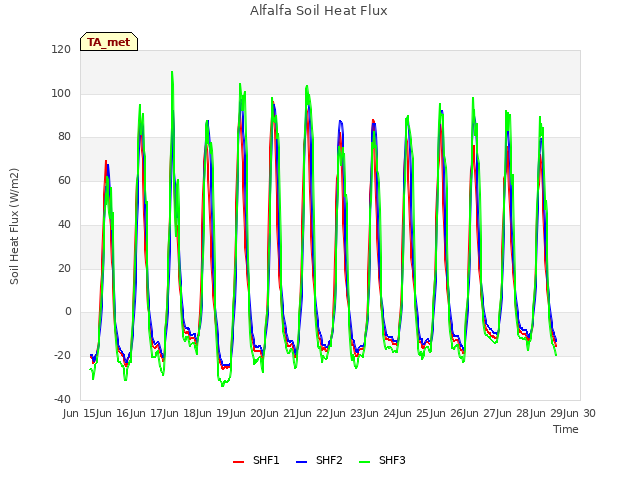The height and width of the screenshot is (480, 640).
Task: Click the tallest green SHF3 peak near 110
Action: [x=172, y=73]
